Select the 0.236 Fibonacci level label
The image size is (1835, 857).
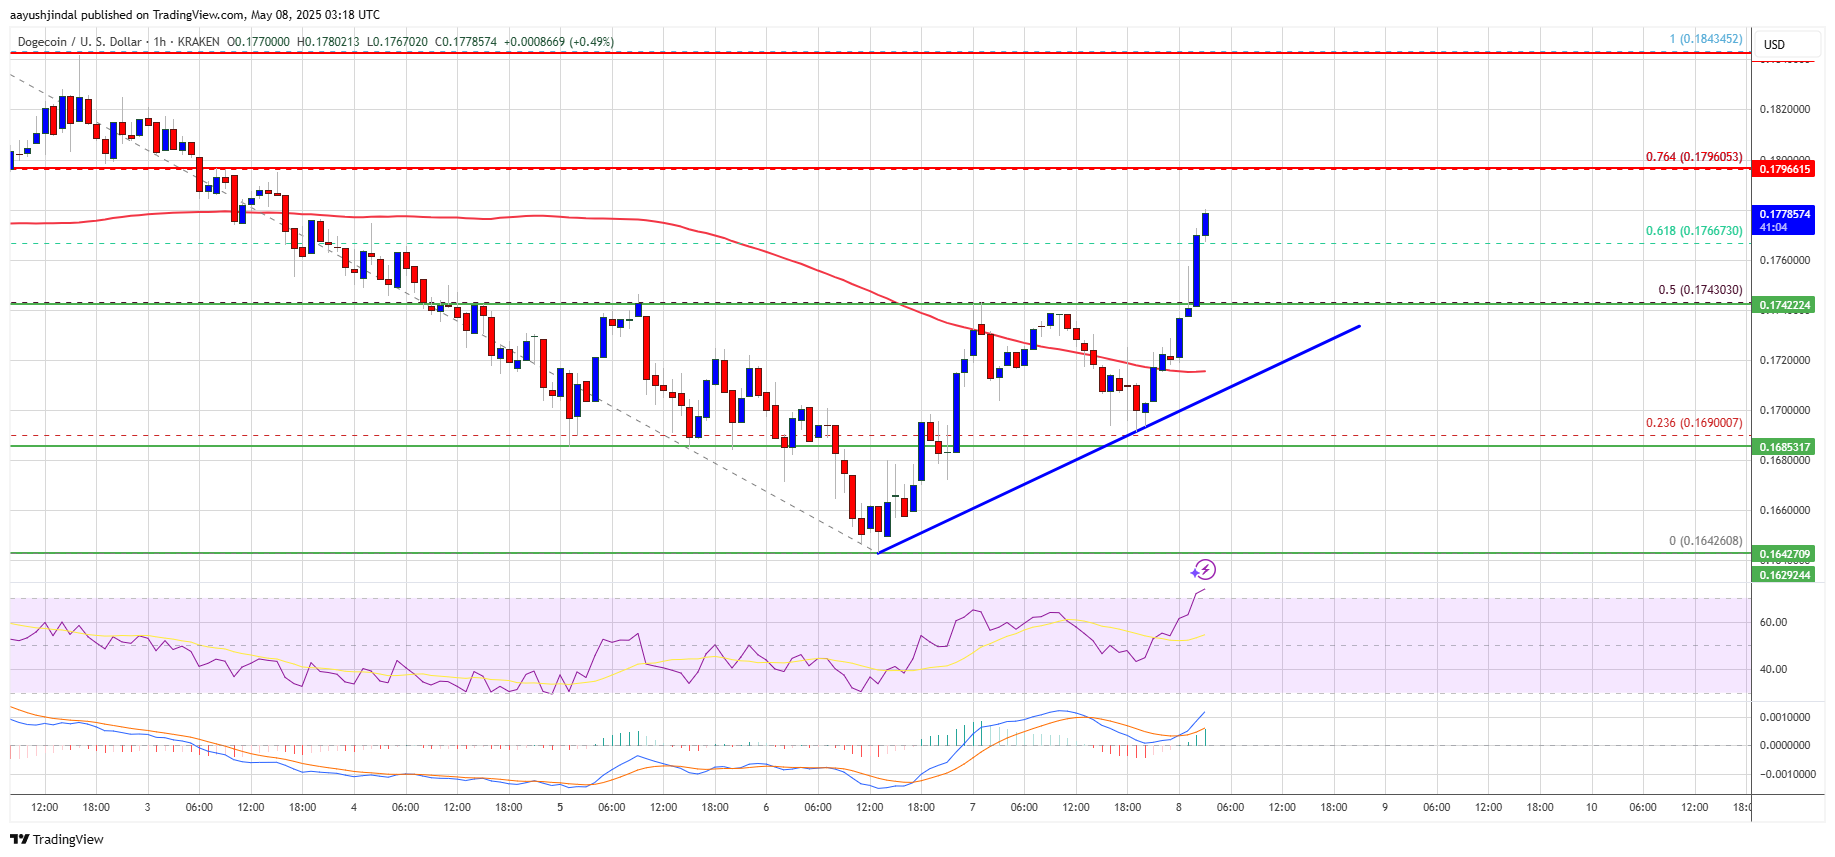coord(1693,423)
